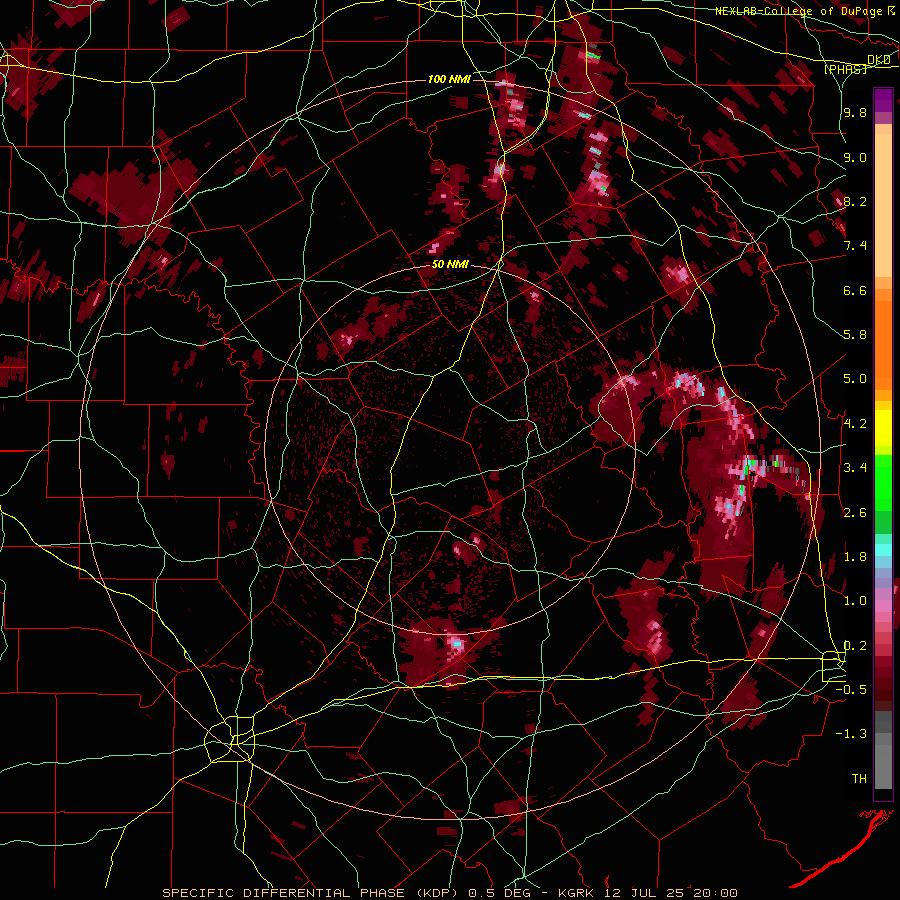Click the 1.8 scale label
Viewport: 900px width, 900px height.
click(x=855, y=557)
